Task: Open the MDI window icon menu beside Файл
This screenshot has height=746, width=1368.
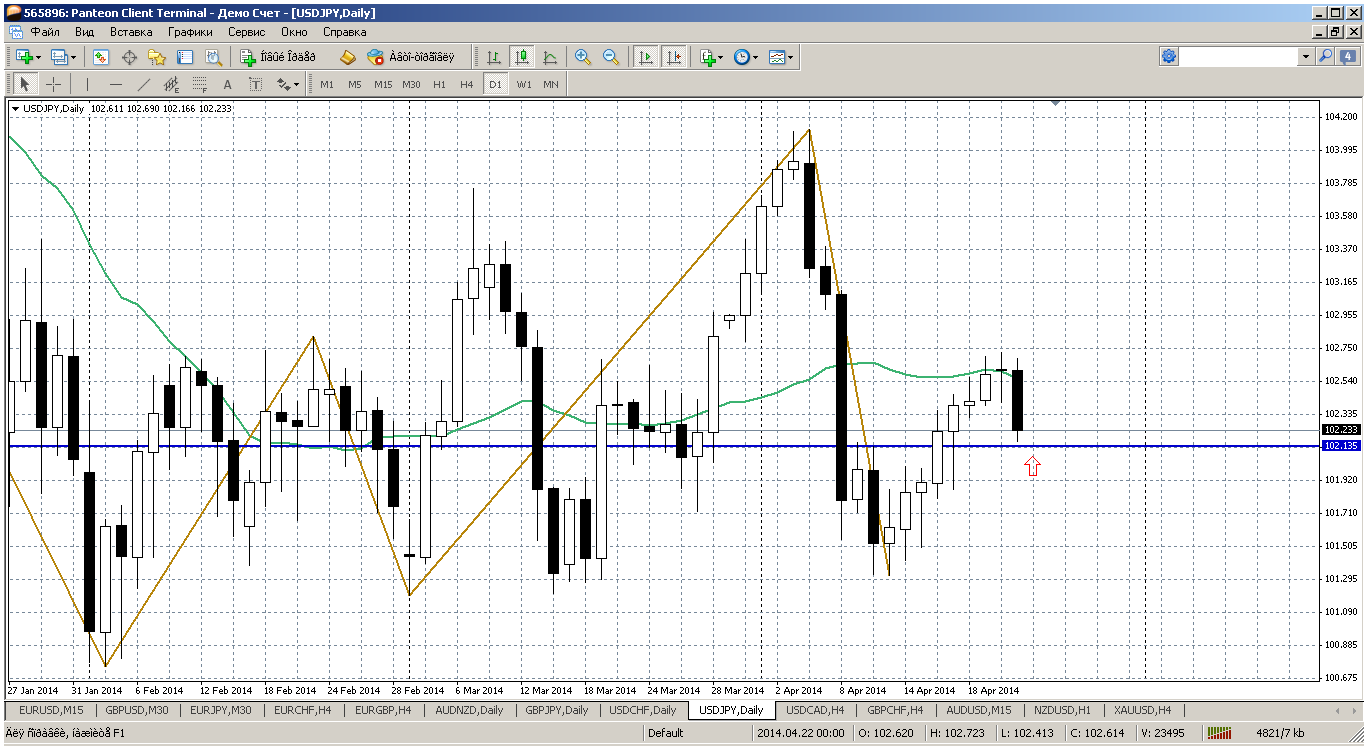Action: click(14, 32)
